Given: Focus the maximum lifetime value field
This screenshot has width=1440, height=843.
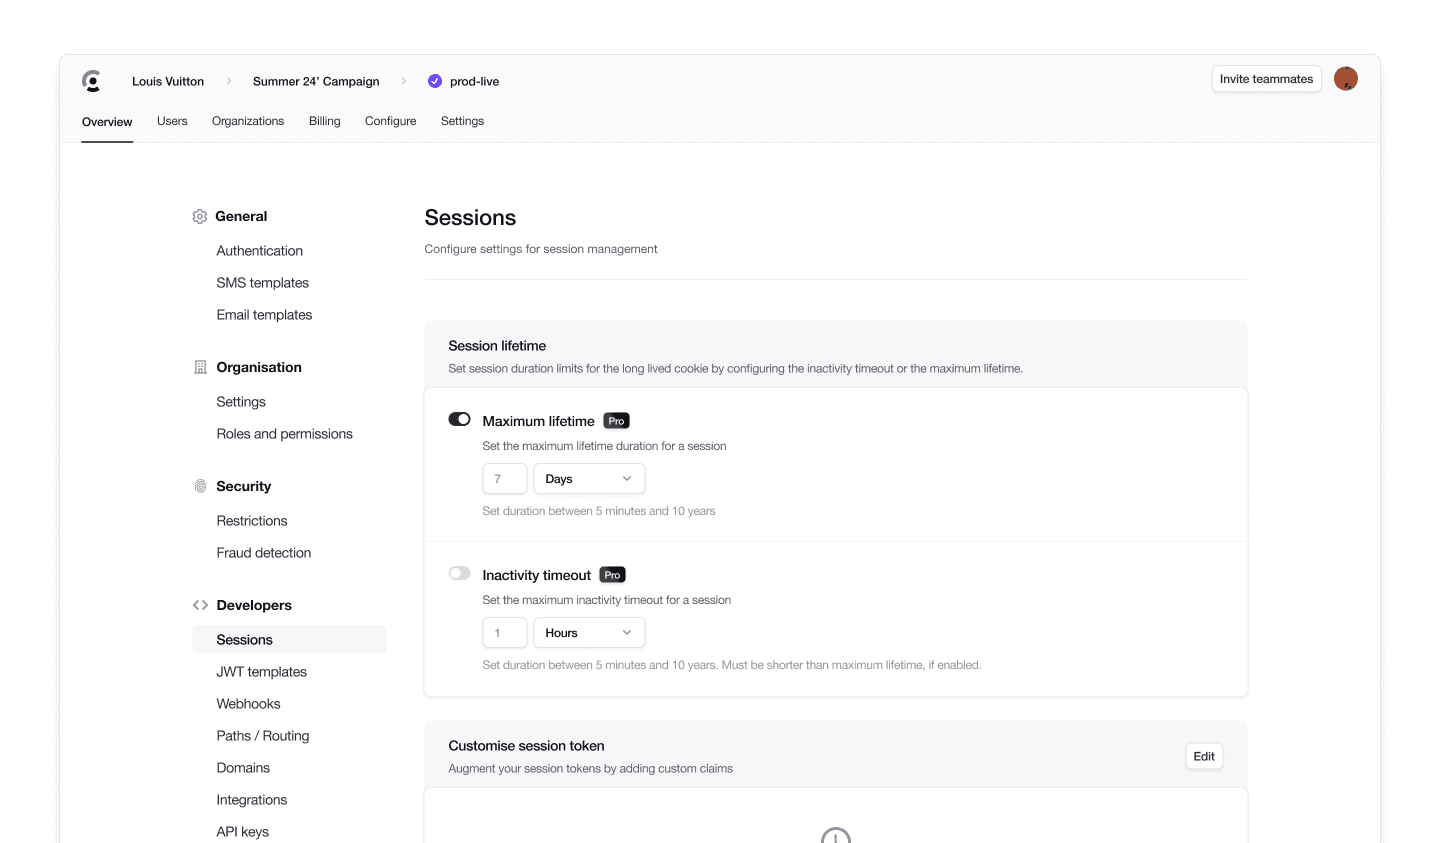Looking at the screenshot, I should click(x=505, y=479).
